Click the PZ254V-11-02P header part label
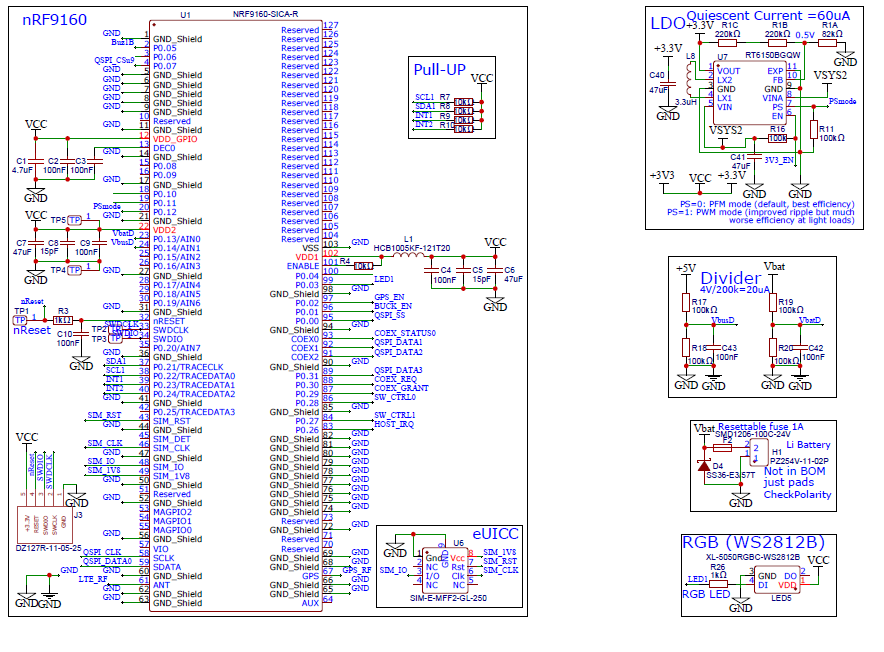This screenshot has width=884, height=652. click(x=799, y=461)
